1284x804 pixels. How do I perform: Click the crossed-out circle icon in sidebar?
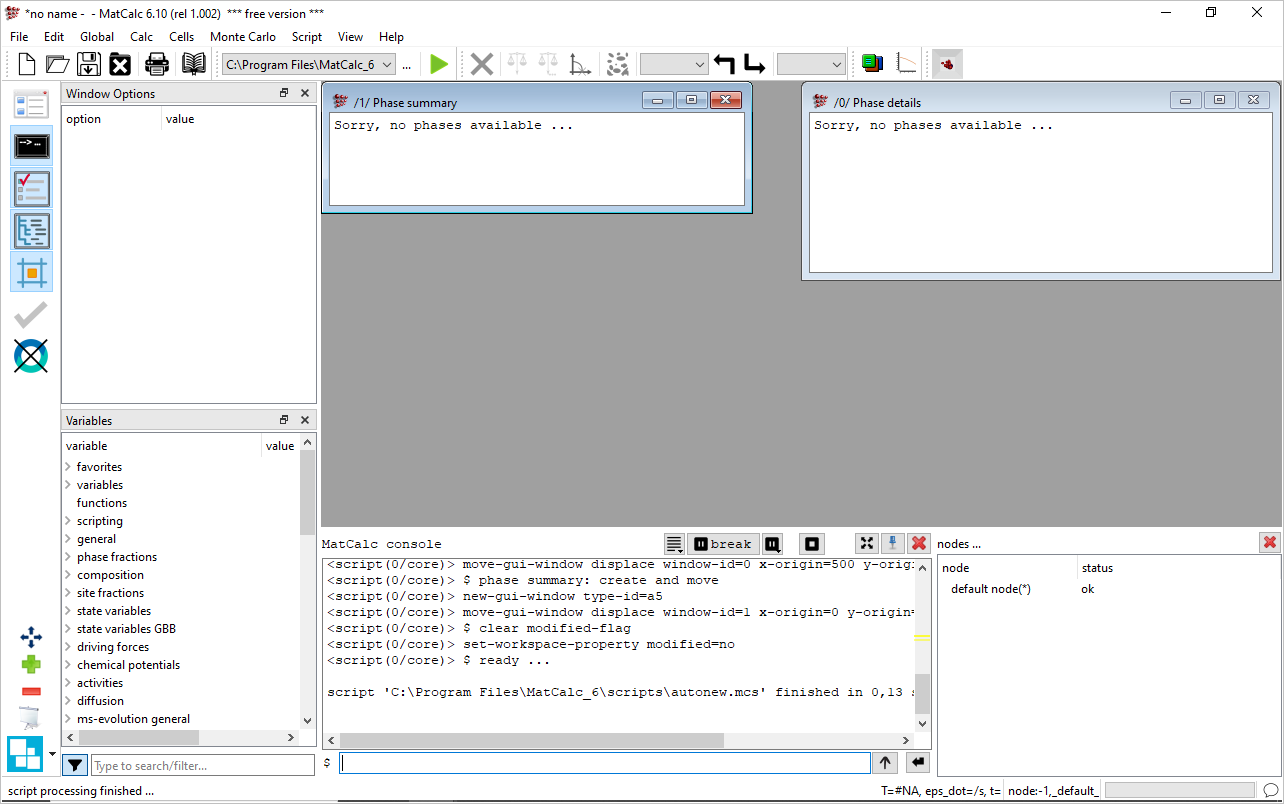click(31, 356)
